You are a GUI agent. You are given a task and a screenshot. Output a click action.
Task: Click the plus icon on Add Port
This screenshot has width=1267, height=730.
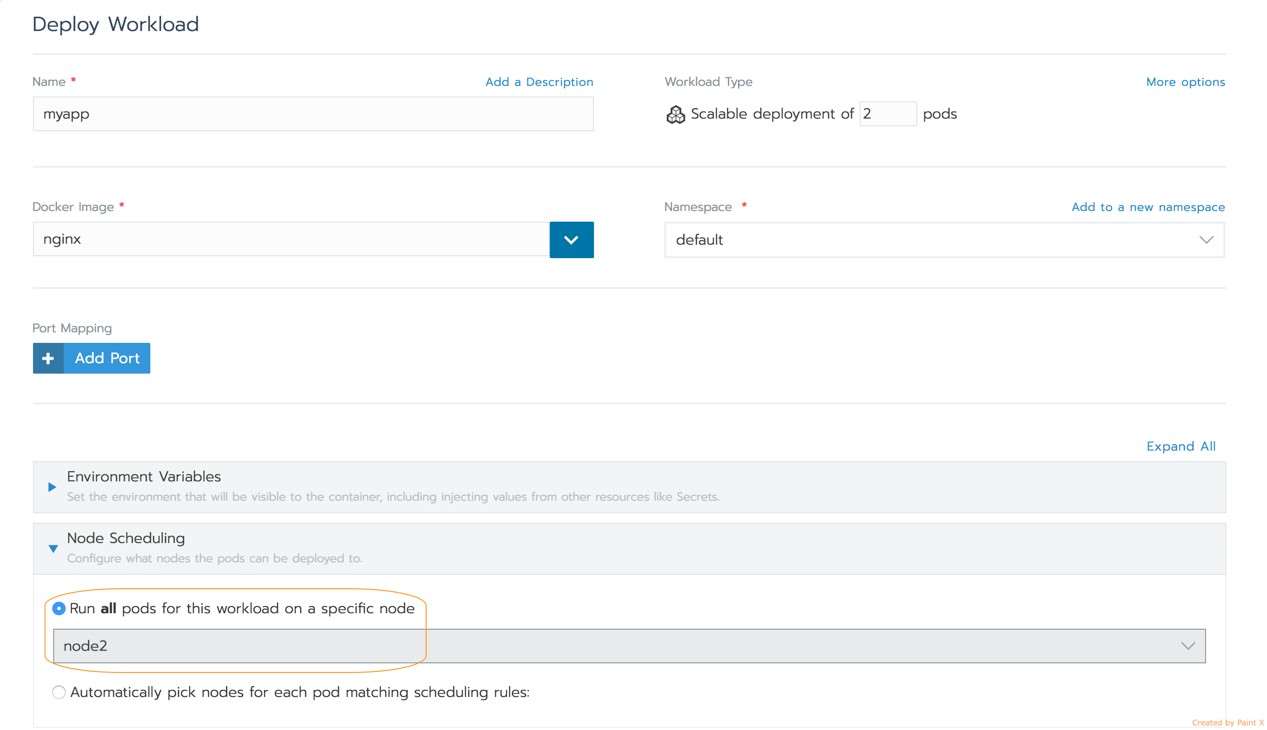tap(48, 358)
